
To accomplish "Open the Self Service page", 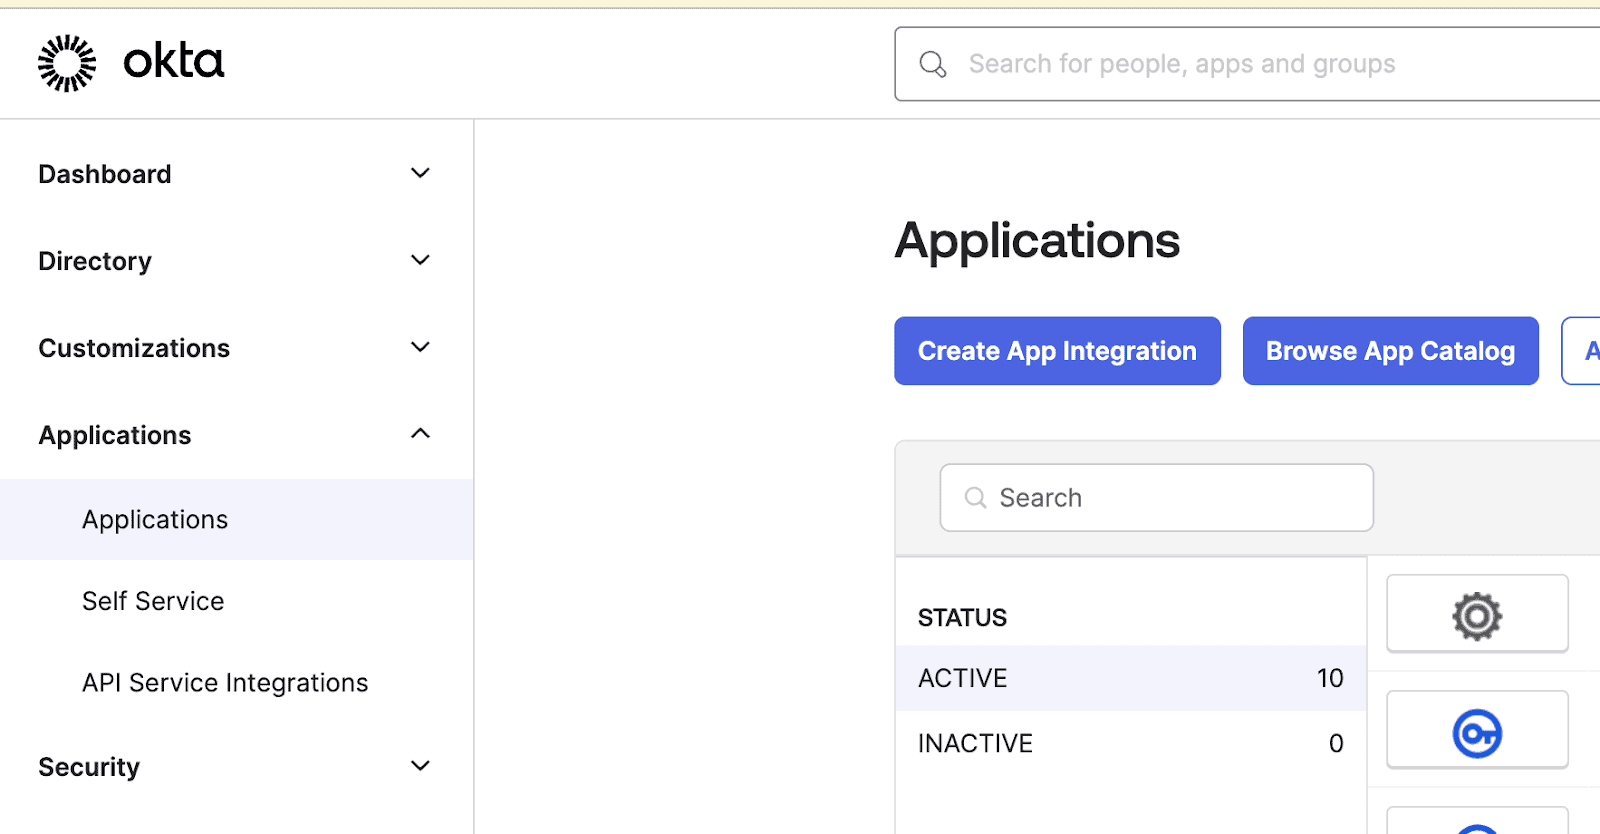I will (x=153, y=601).
